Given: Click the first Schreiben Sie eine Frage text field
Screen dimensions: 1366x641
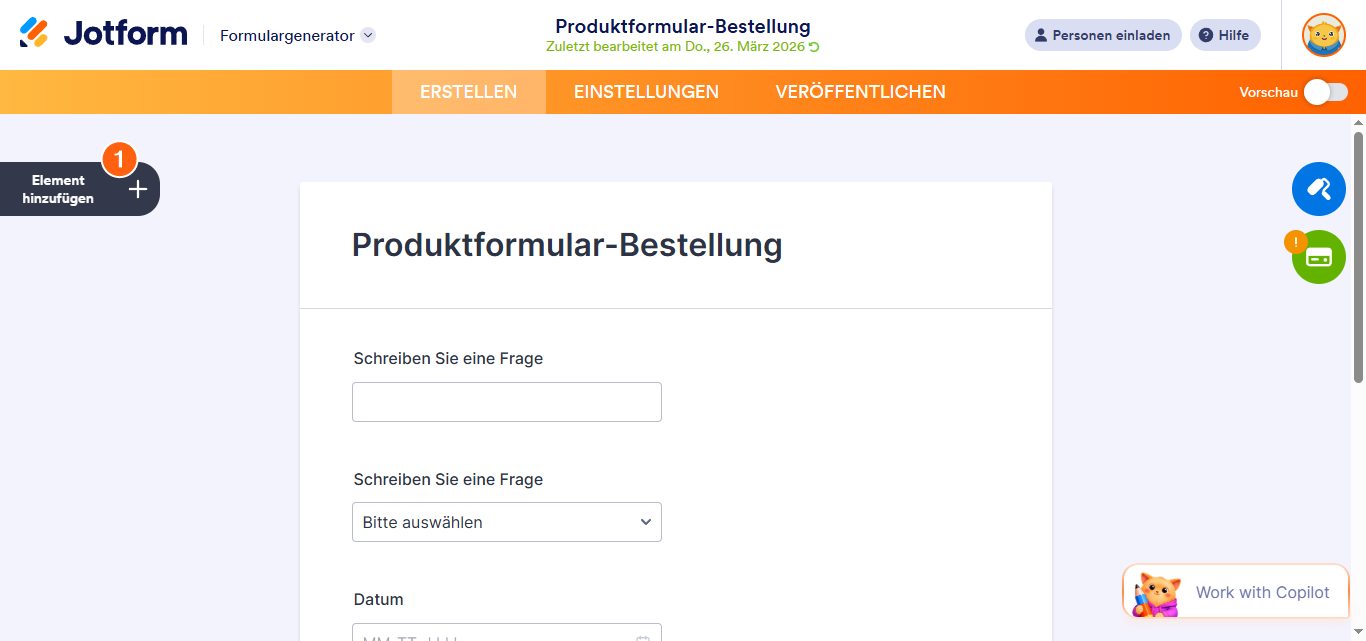Looking at the screenshot, I should pos(506,401).
